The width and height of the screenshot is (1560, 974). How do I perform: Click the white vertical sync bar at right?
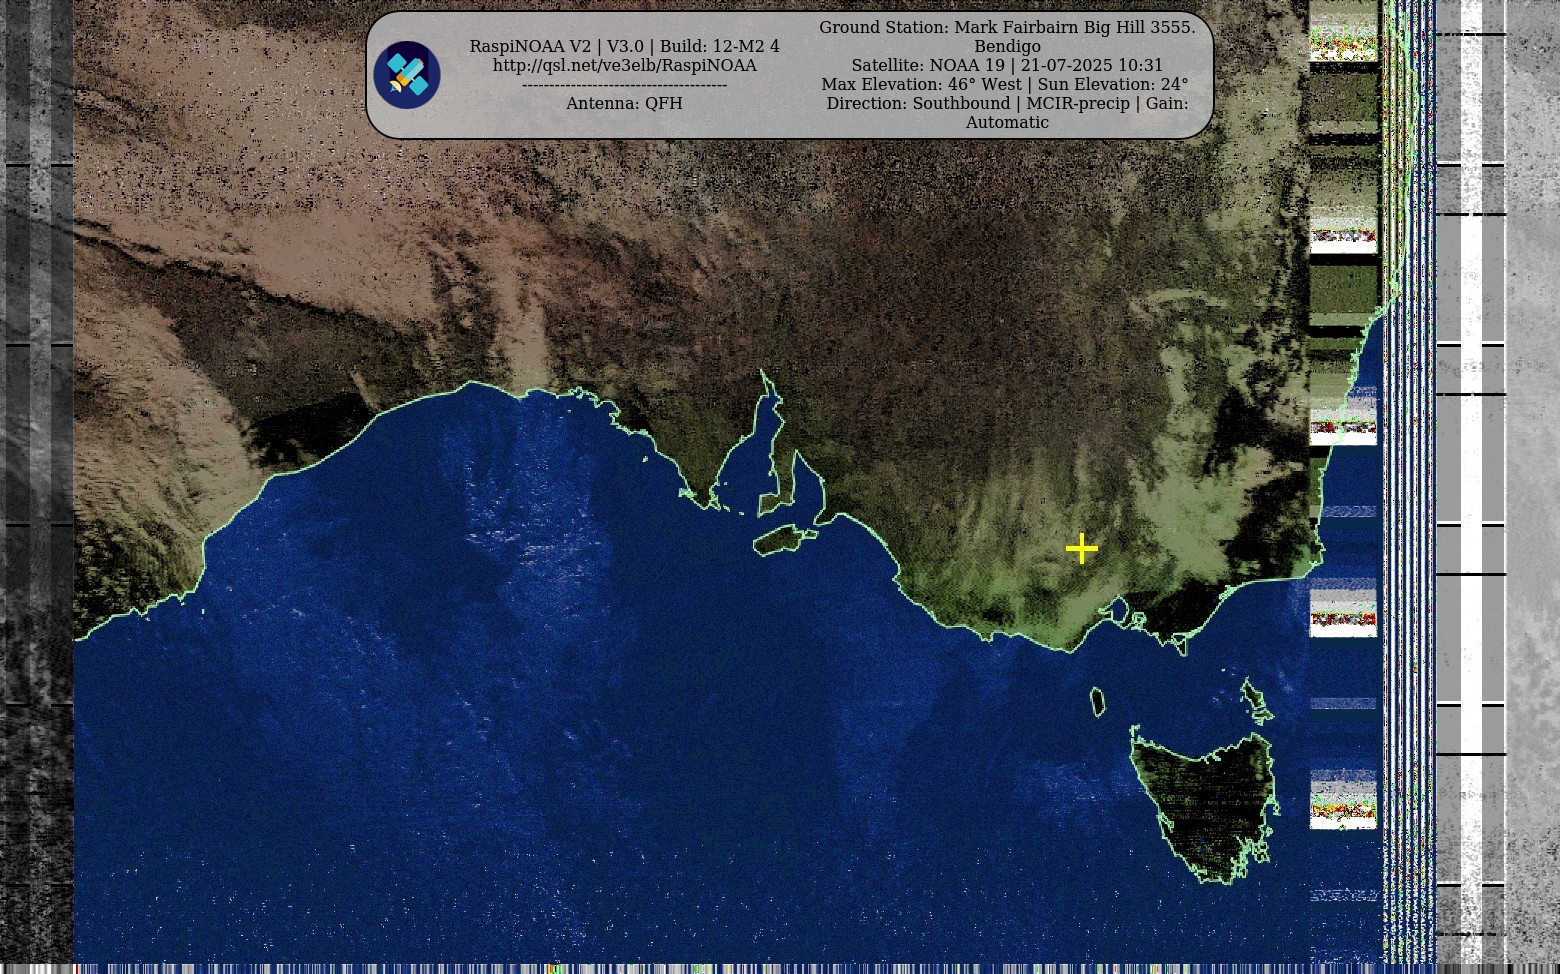[1471, 480]
